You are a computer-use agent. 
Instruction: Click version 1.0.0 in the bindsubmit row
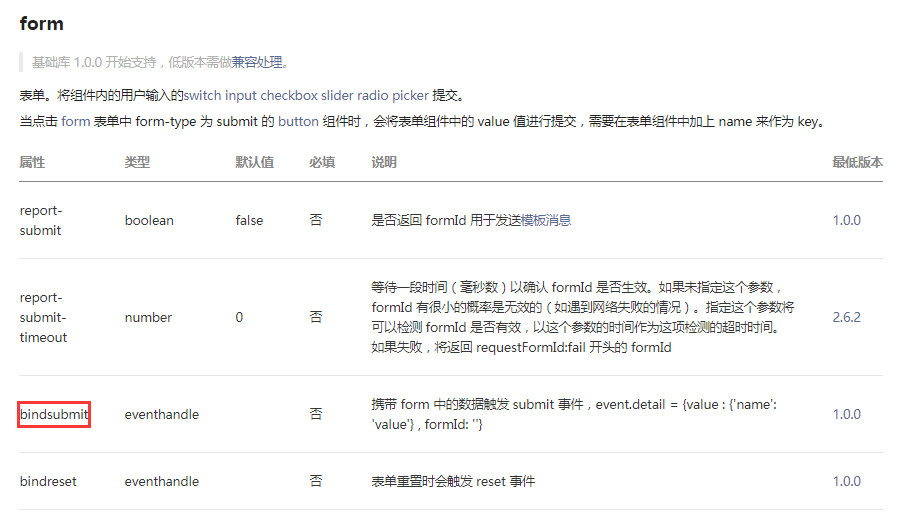846,414
